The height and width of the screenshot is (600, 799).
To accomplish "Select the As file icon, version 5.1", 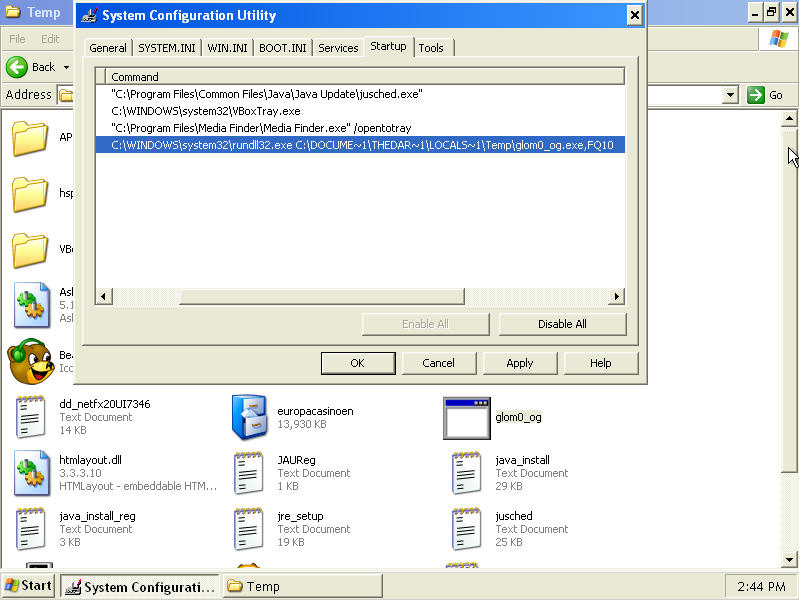I will click(x=32, y=305).
